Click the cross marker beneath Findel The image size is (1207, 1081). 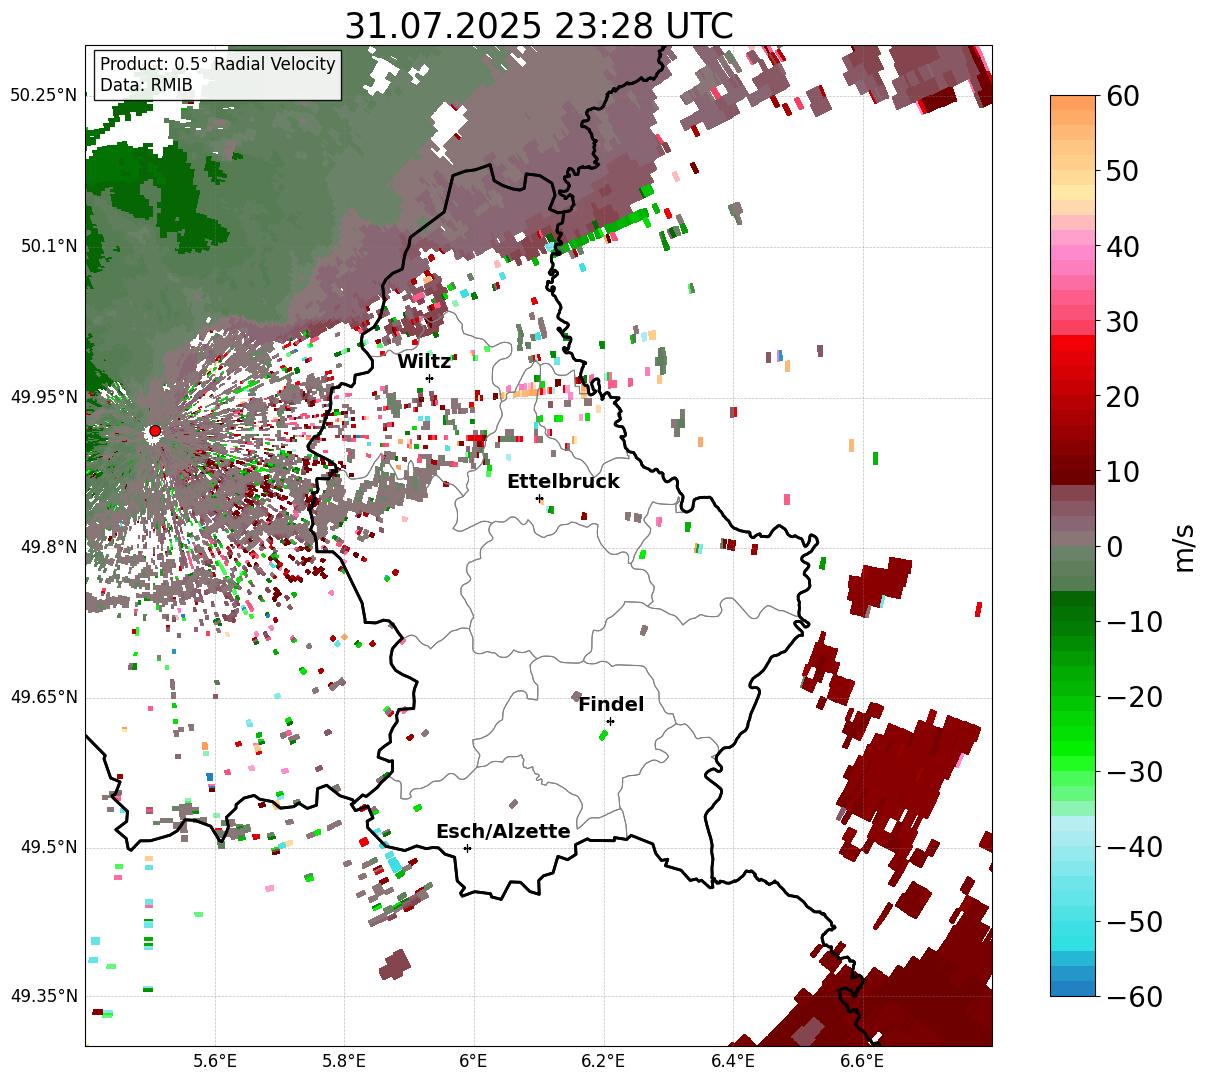click(610, 721)
